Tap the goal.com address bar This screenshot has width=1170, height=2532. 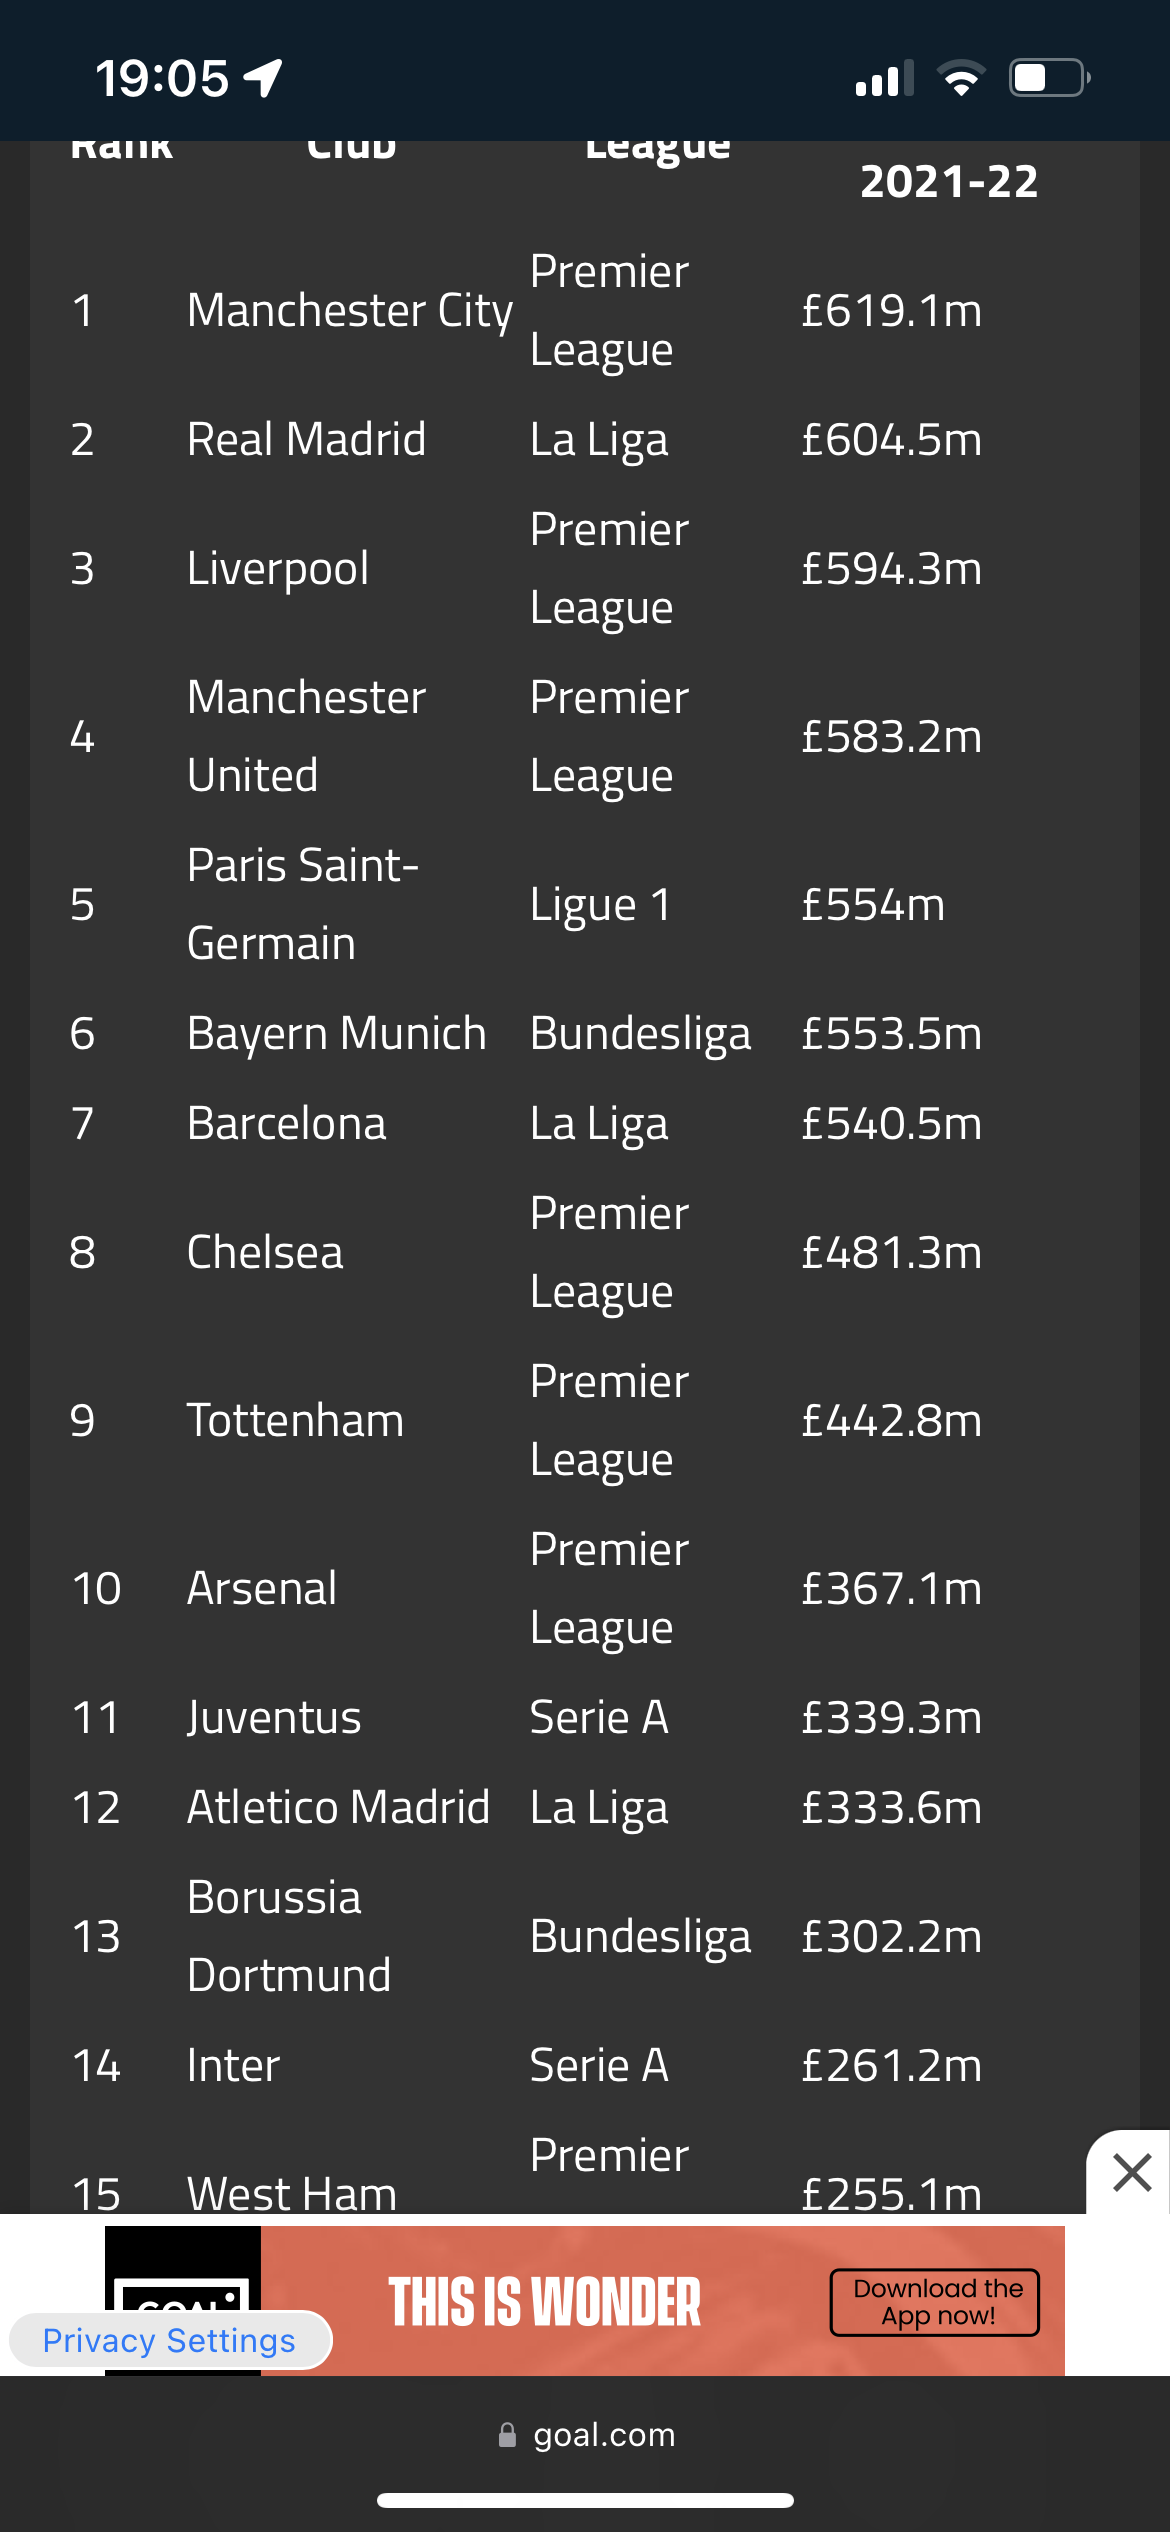[586, 2435]
